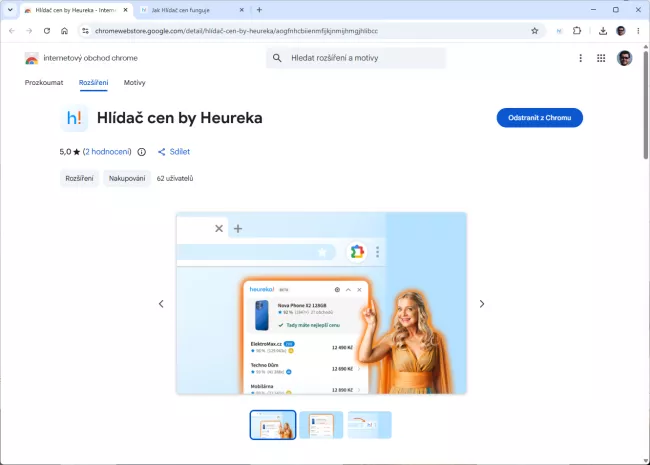Click the address bar URL
The width and height of the screenshot is (650, 465).
(x=236, y=31)
